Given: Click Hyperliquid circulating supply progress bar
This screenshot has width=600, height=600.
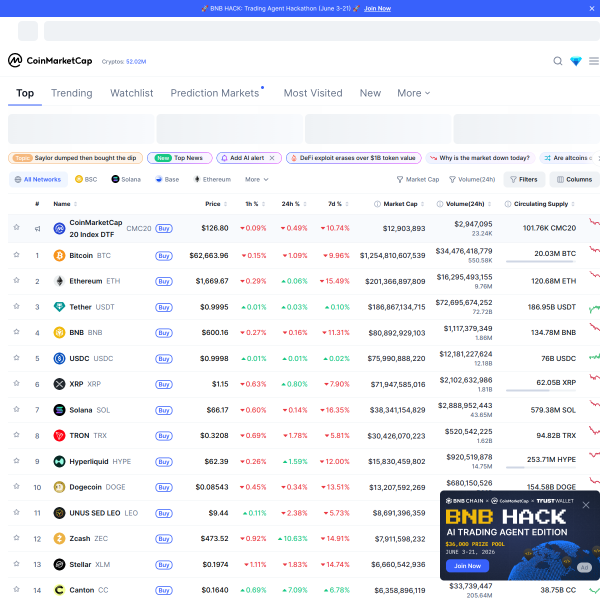Looking at the screenshot, I should (x=541, y=468).
